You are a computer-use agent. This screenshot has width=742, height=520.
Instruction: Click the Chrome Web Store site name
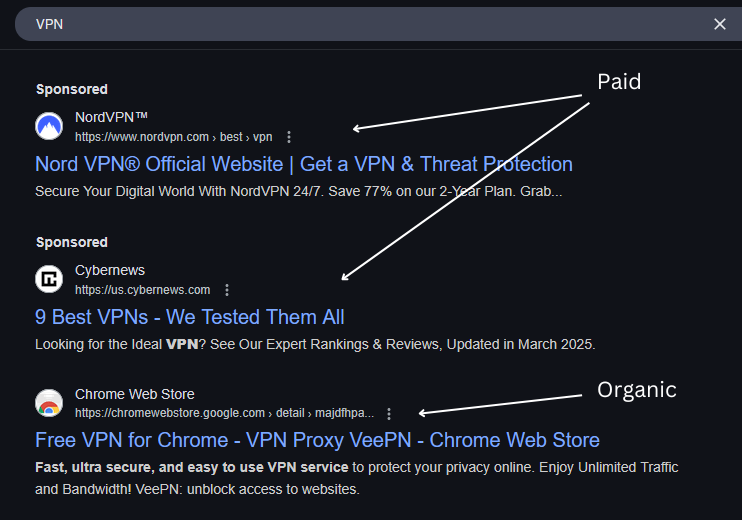pyautogui.click(x=135, y=394)
